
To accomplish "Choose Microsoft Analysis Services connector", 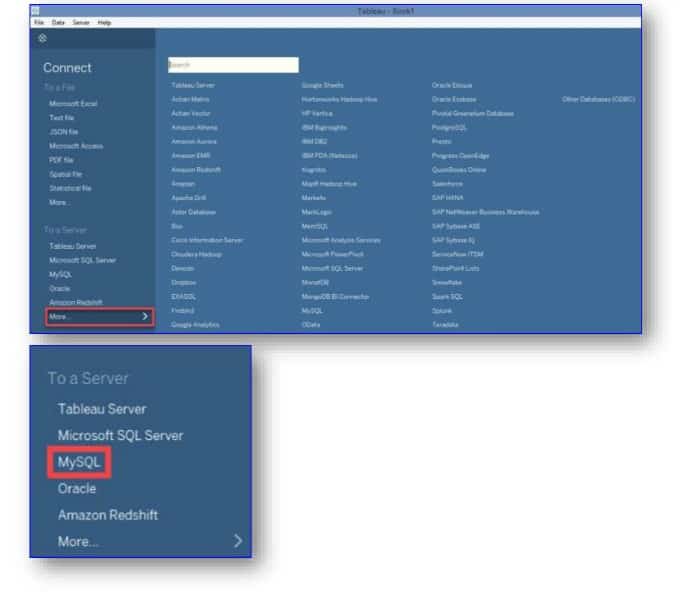I will tap(341, 240).
